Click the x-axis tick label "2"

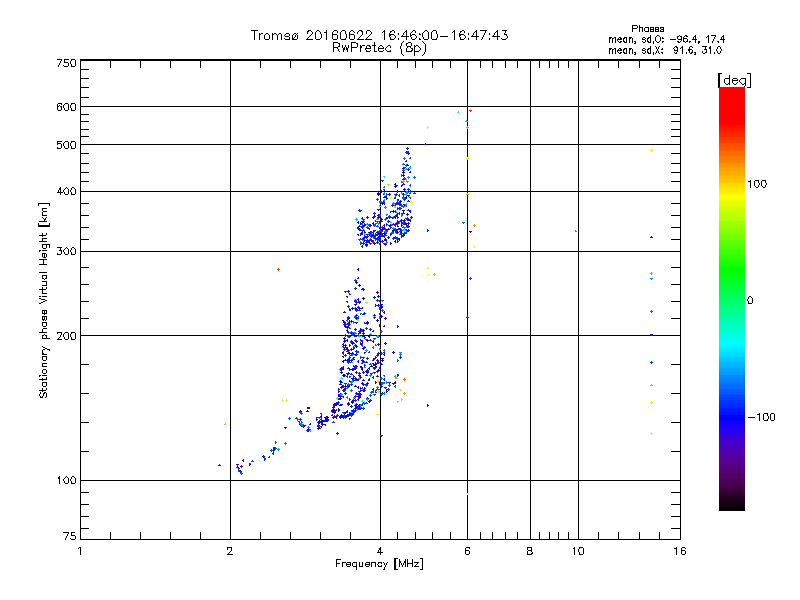click(230, 551)
